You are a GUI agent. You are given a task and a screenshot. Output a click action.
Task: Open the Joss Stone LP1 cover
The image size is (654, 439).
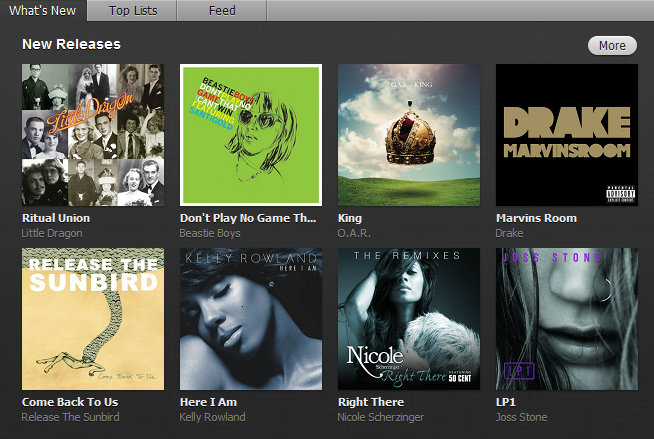[x=567, y=319]
